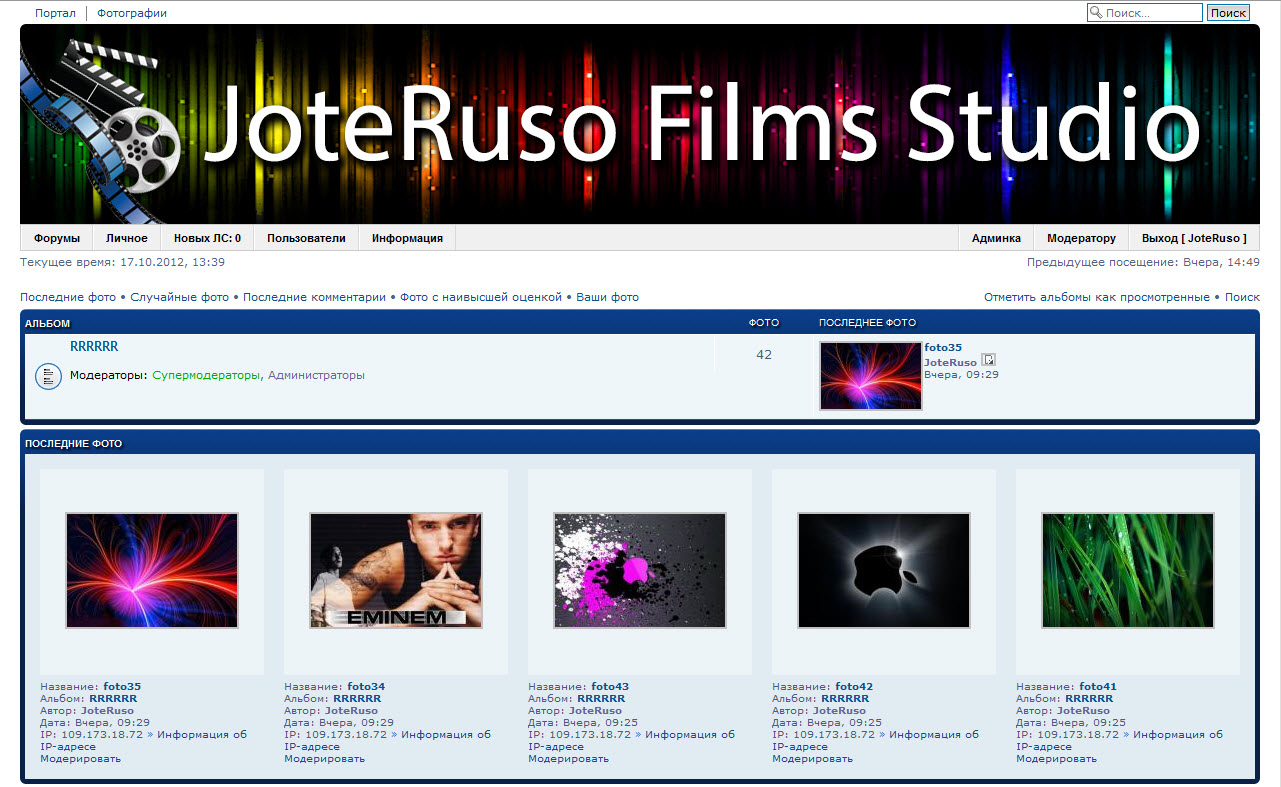Click Отметить альбомы как просмотренные
Screen dimensions: 1281x787
click(x=1096, y=297)
